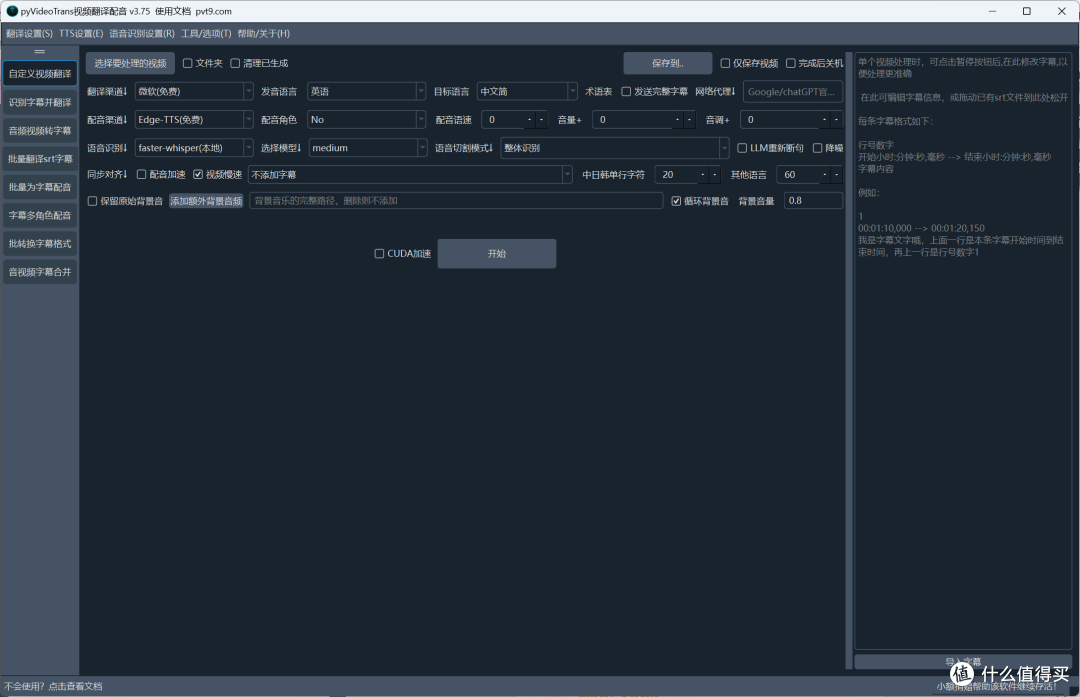Open the 翻译渠道 dropdown showing 微软(免费)

pyautogui.click(x=194, y=91)
